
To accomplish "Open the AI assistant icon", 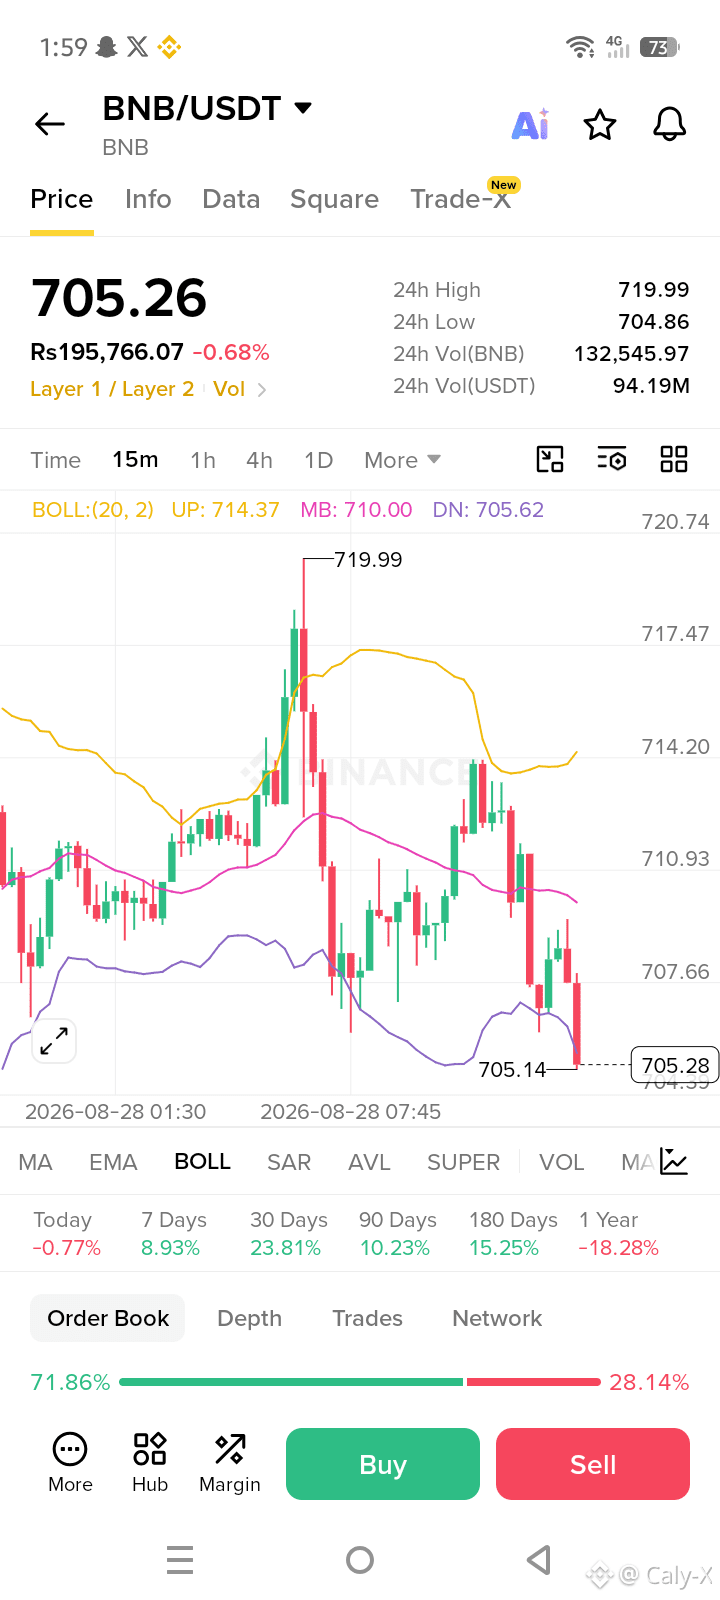I will (x=530, y=124).
